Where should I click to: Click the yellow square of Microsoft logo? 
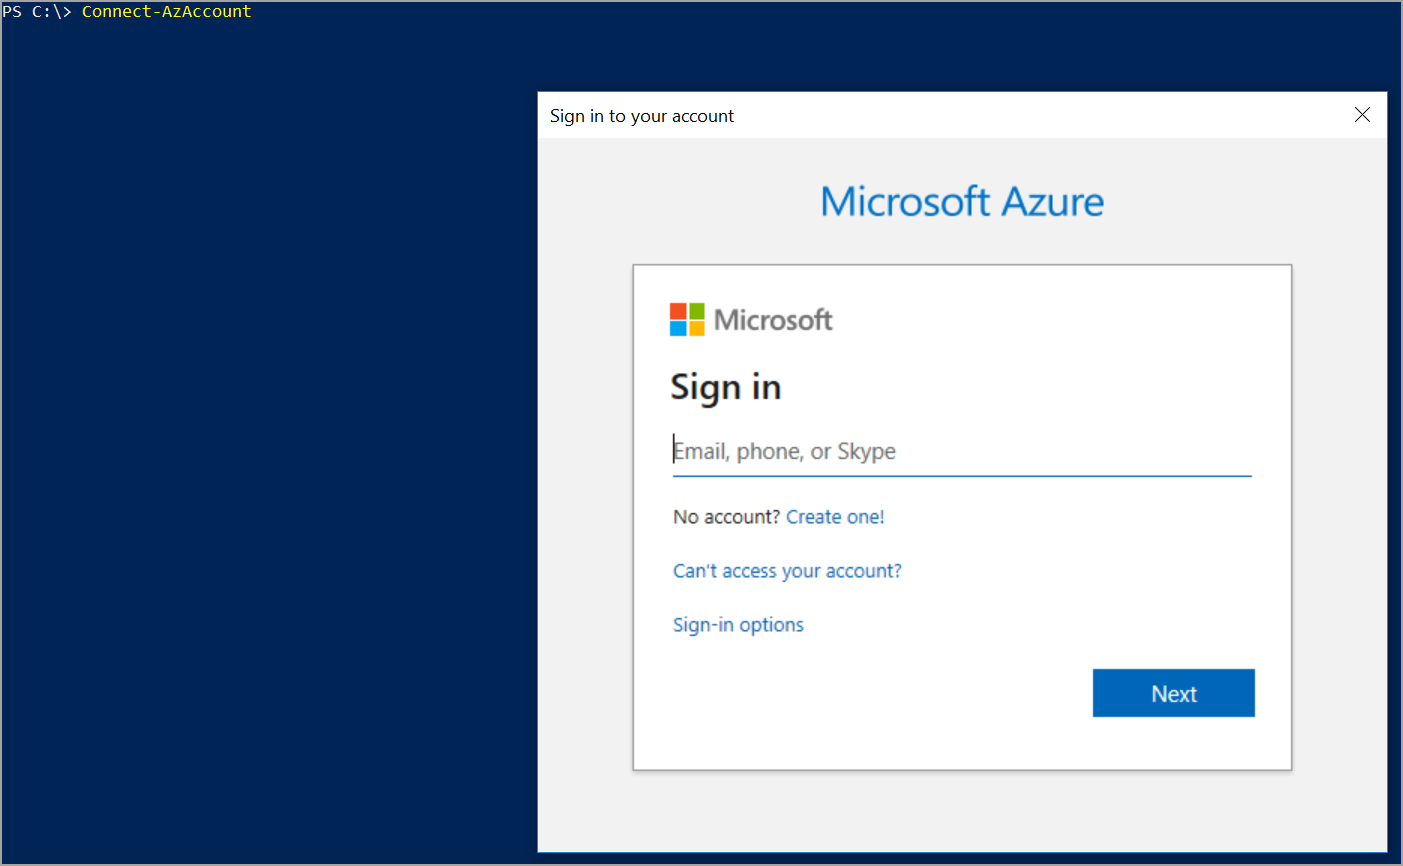pos(696,328)
